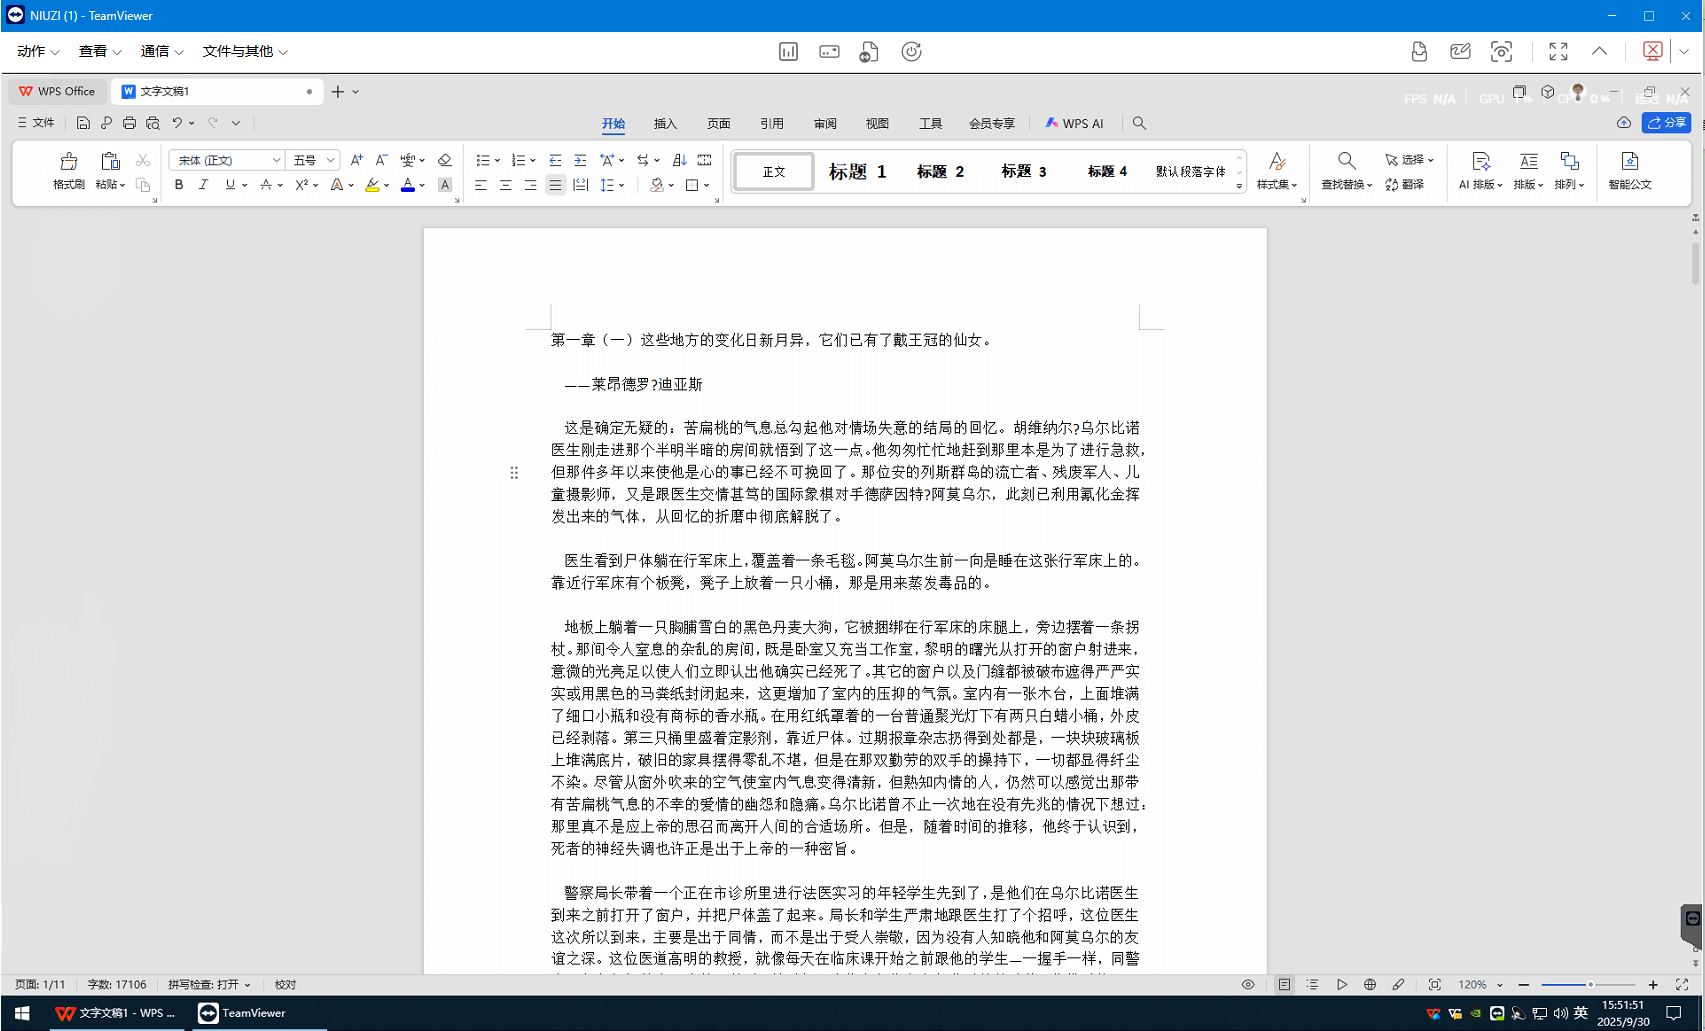Viewport: 1705px width, 1031px height.
Task: Open the 智能公文 smart document tool
Action: pyautogui.click(x=1629, y=162)
